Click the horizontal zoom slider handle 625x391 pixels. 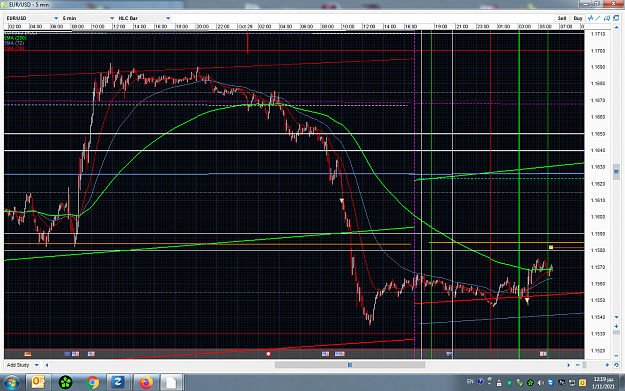tap(584, 365)
